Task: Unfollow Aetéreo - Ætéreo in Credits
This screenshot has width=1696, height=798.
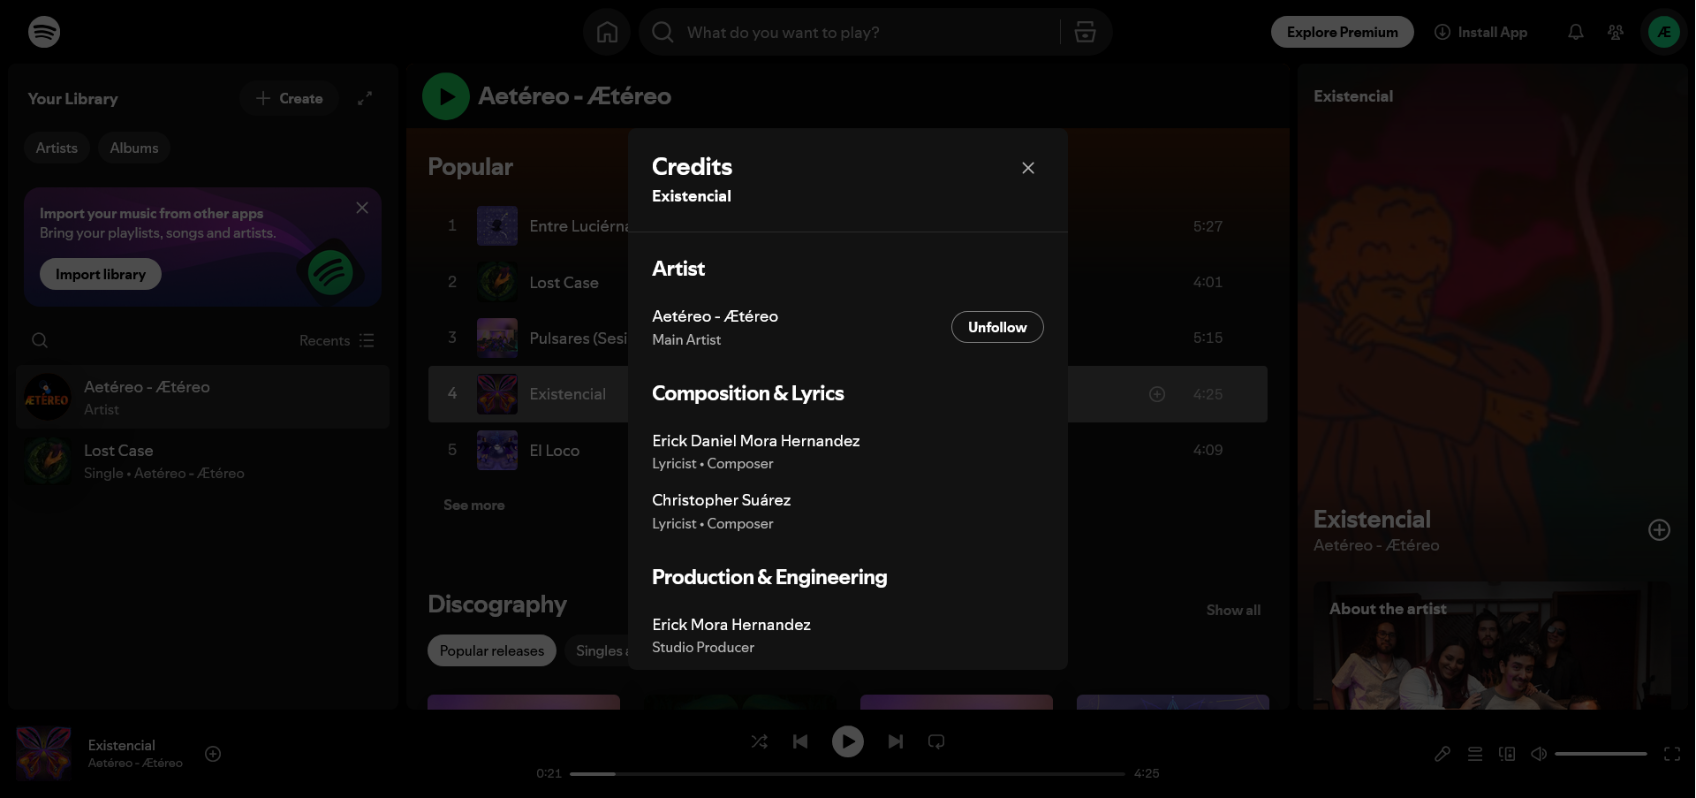Action: 997,327
